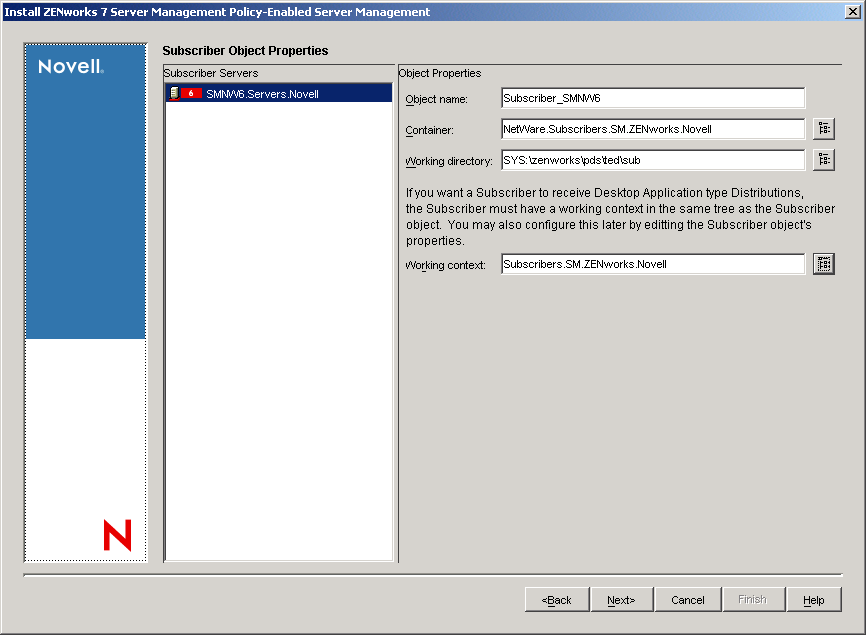Screen dimensions: 866x635
Task: Click the Working directory input field
Action: (x=653, y=160)
